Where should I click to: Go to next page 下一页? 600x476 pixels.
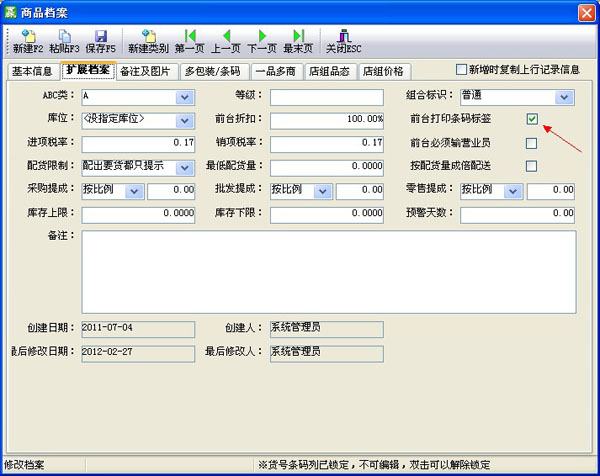262,41
